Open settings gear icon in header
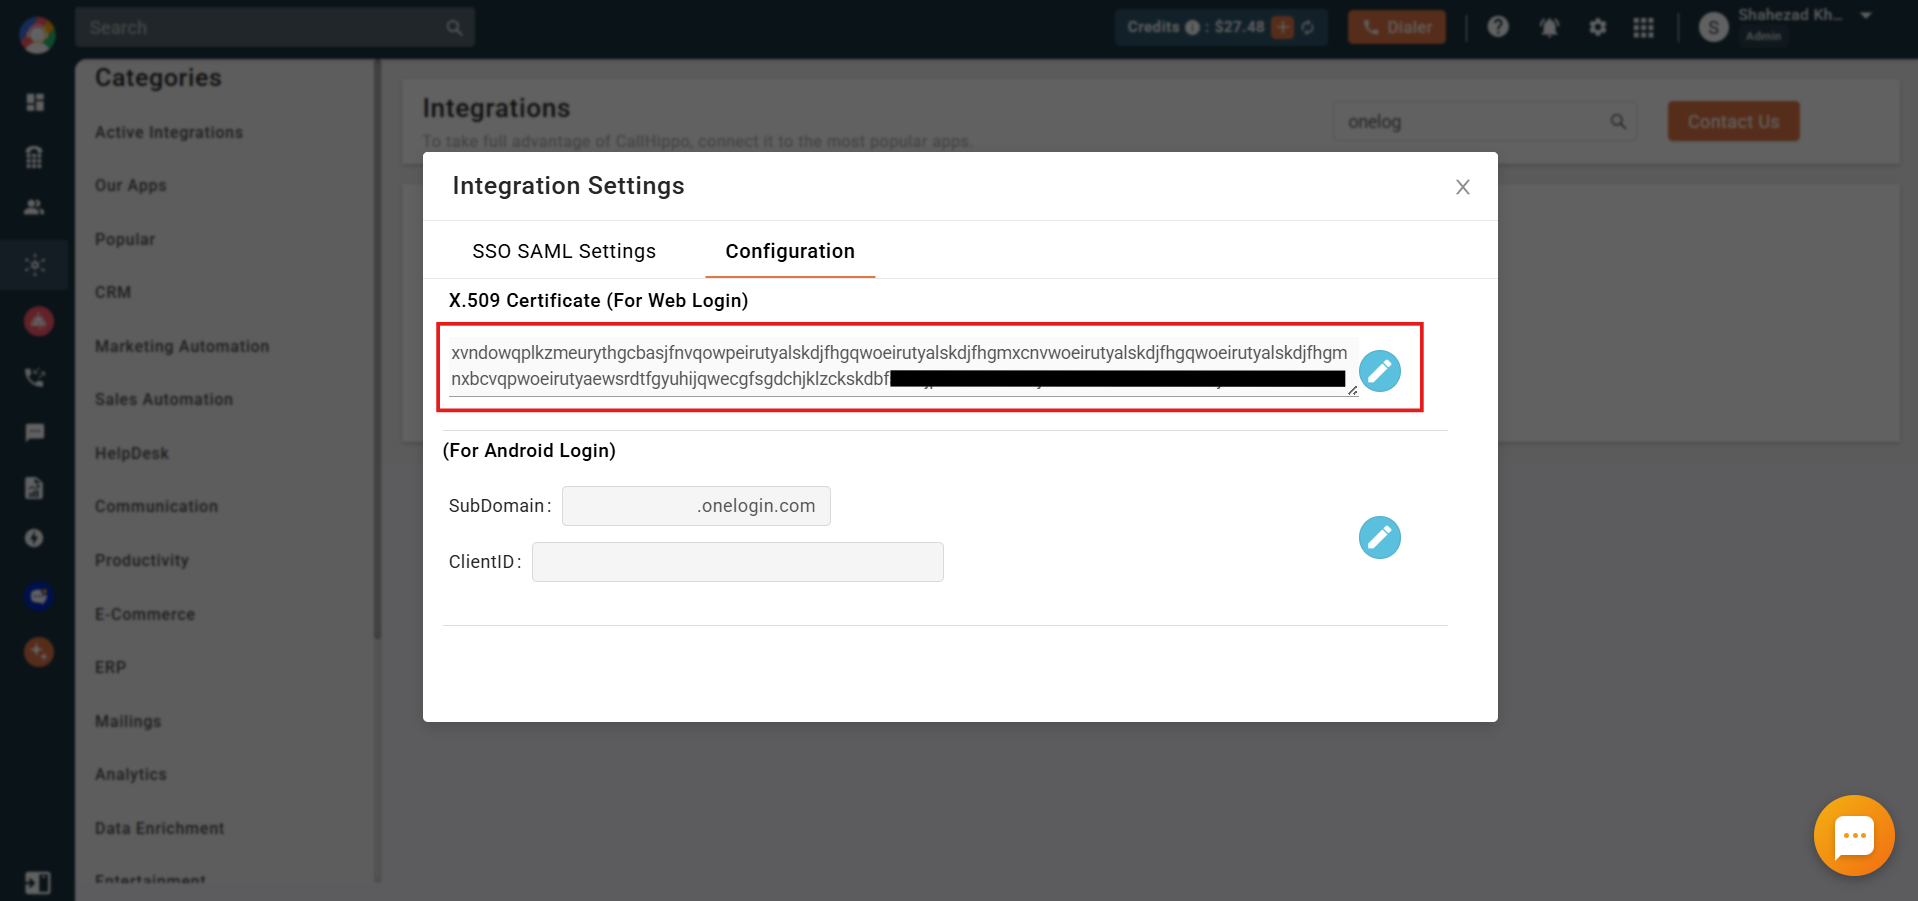1918x901 pixels. pos(1598,27)
